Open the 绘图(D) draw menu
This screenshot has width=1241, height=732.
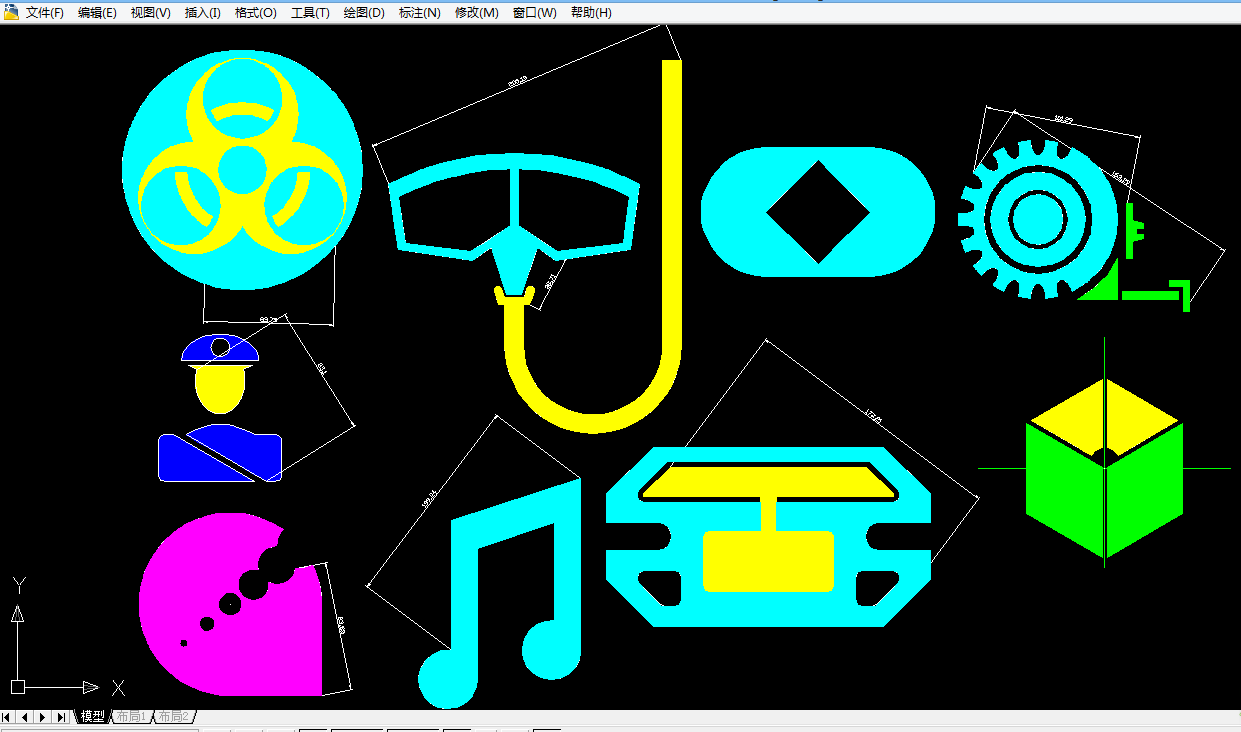(363, 13)
